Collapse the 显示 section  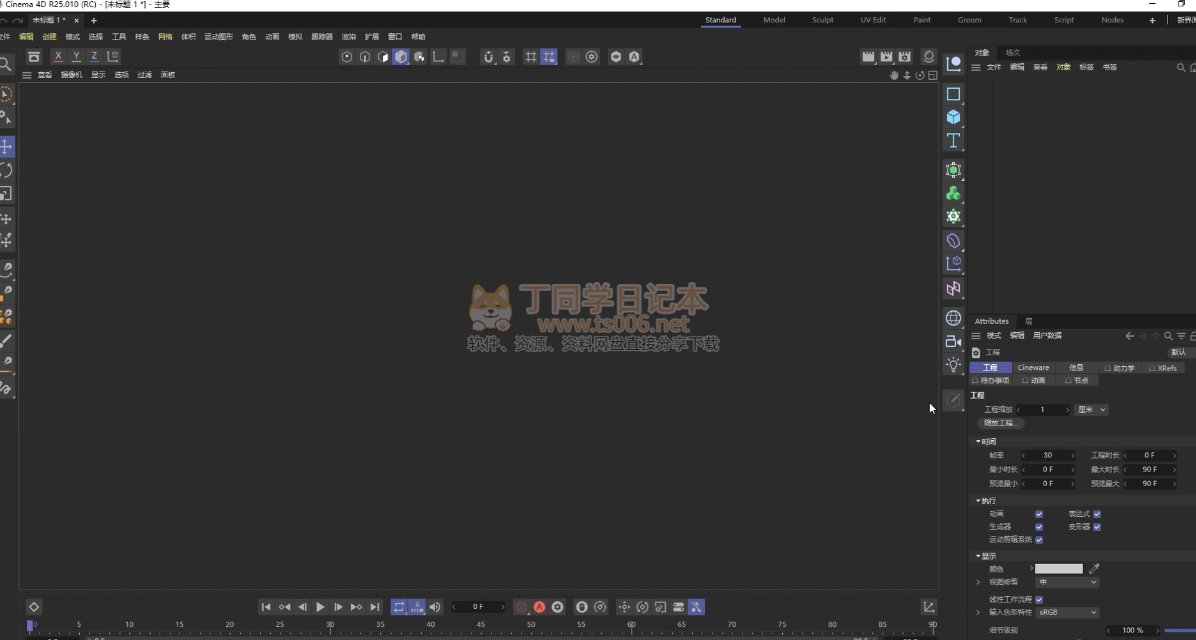(979, 556)
